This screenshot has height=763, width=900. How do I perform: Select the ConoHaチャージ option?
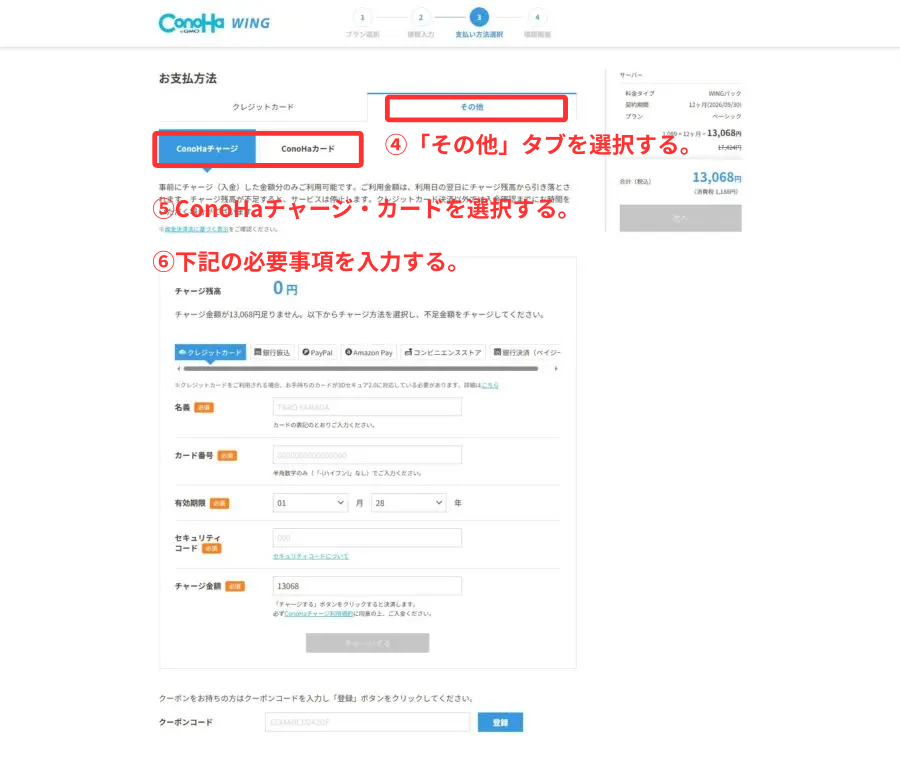207,149
